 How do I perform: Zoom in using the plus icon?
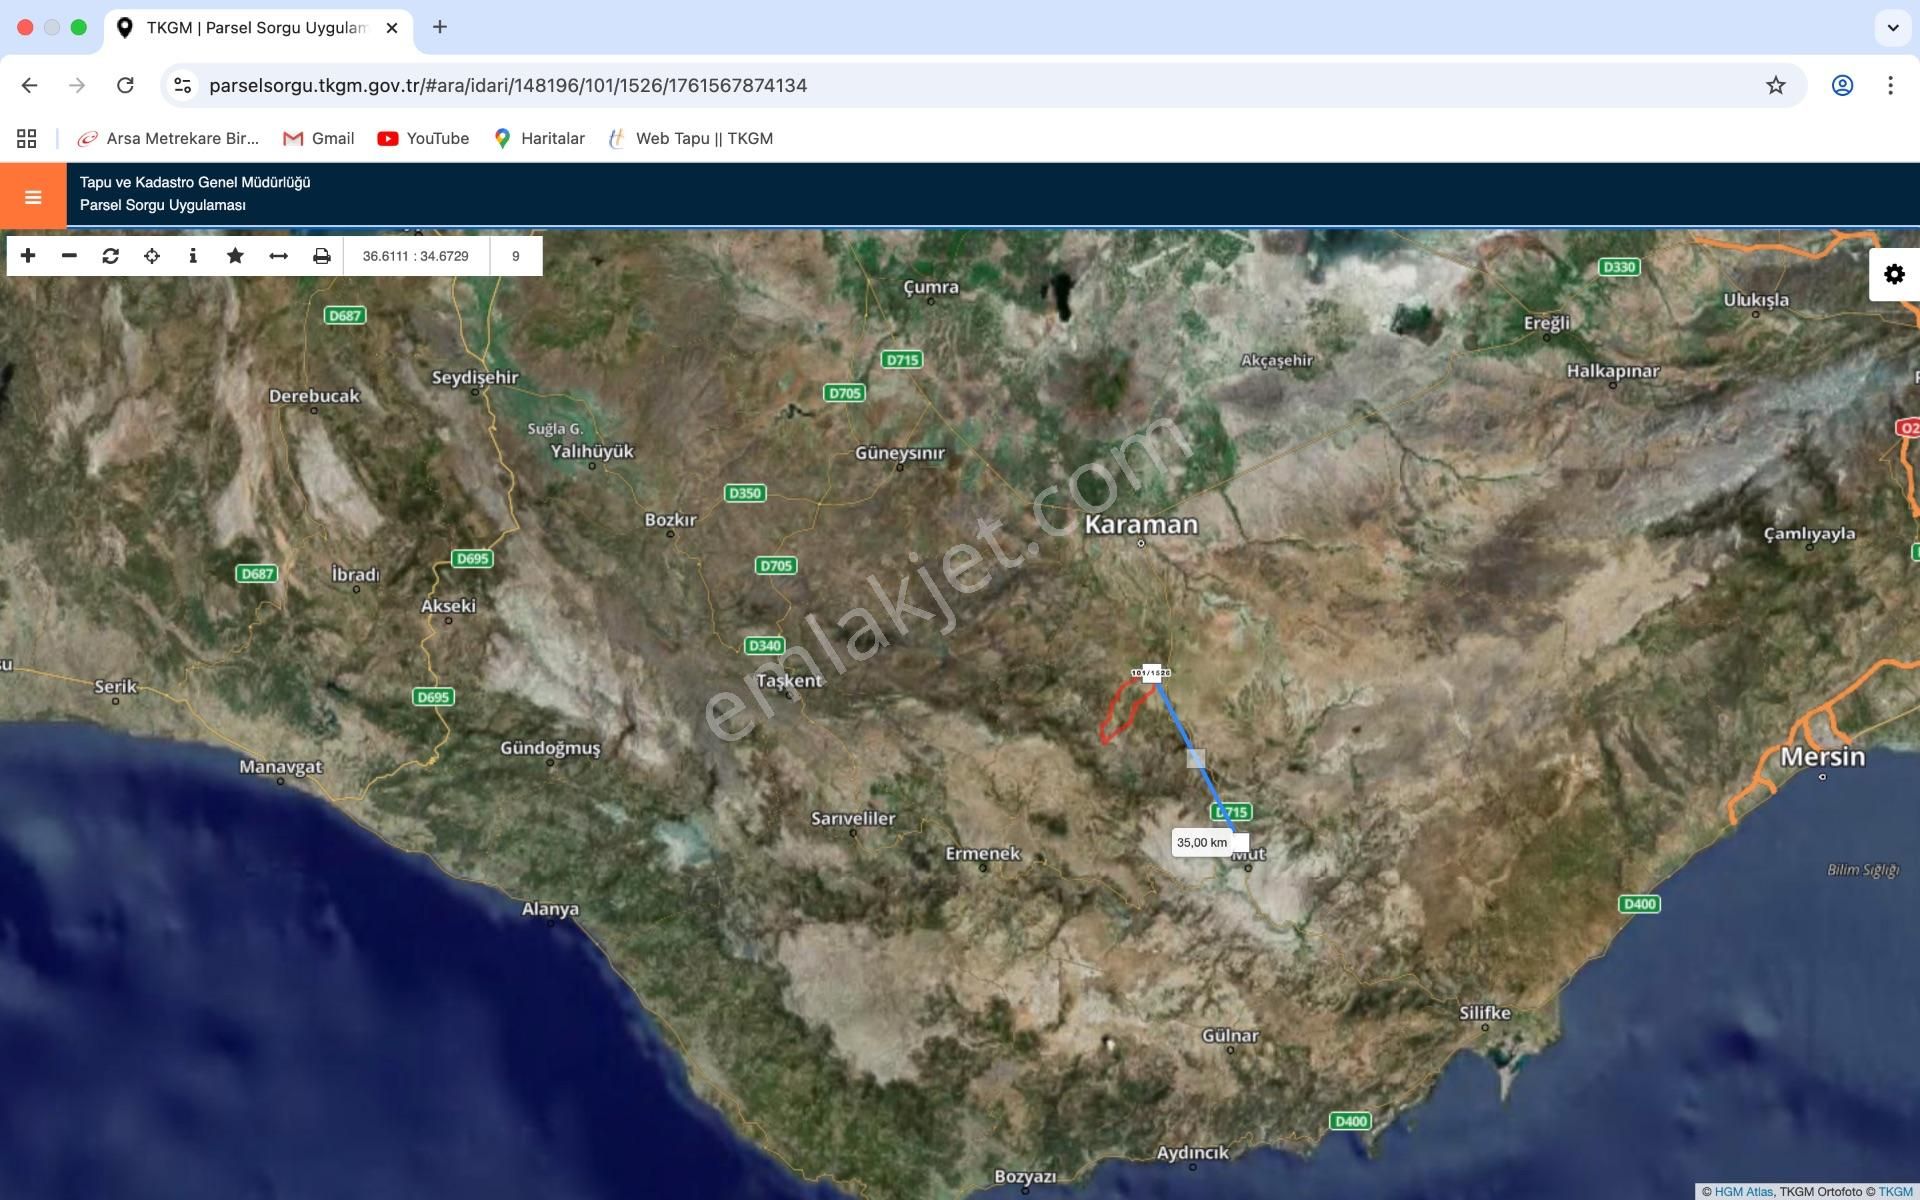27,255
